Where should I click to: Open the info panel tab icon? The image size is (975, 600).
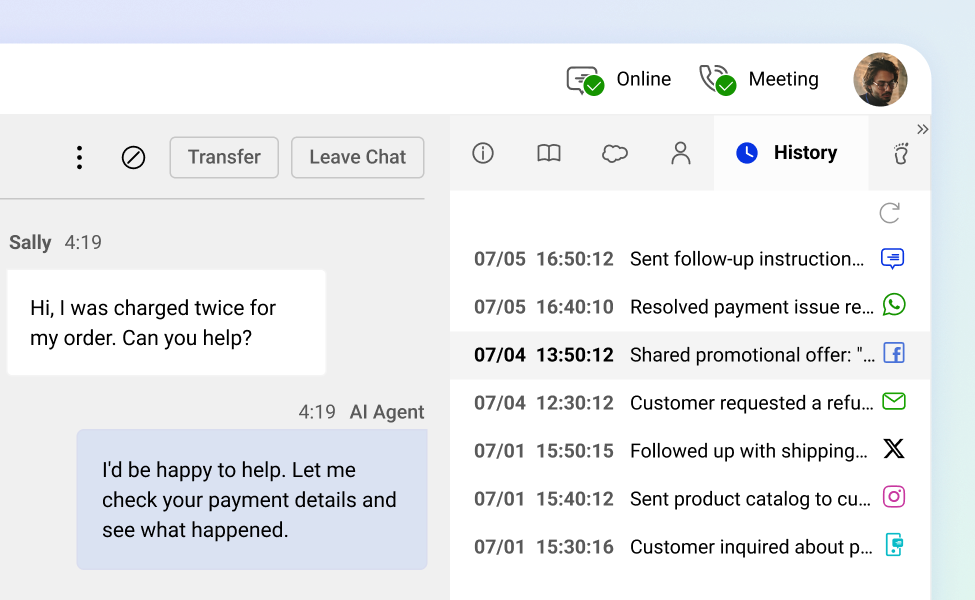pos(483,153)
